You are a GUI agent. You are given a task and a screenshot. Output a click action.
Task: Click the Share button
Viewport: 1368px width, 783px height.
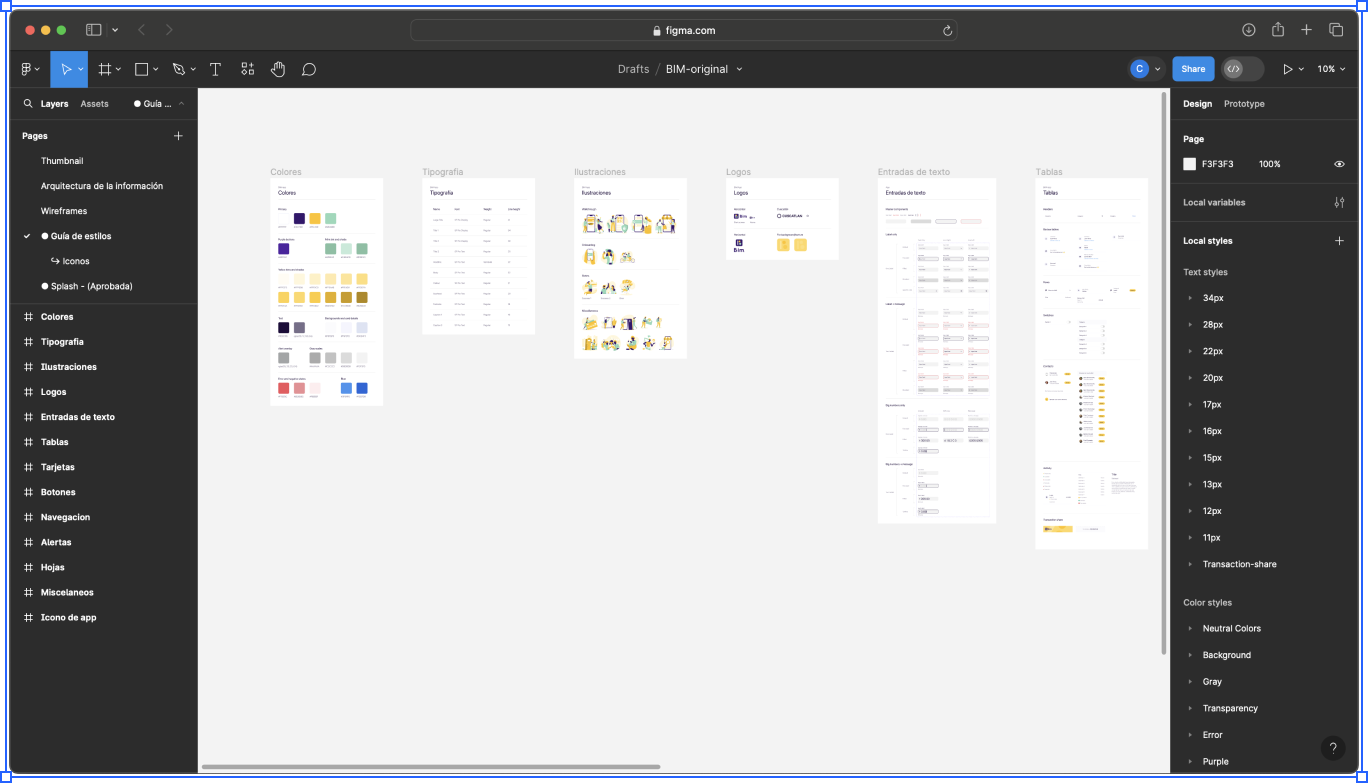click(x=1193, y=69)
